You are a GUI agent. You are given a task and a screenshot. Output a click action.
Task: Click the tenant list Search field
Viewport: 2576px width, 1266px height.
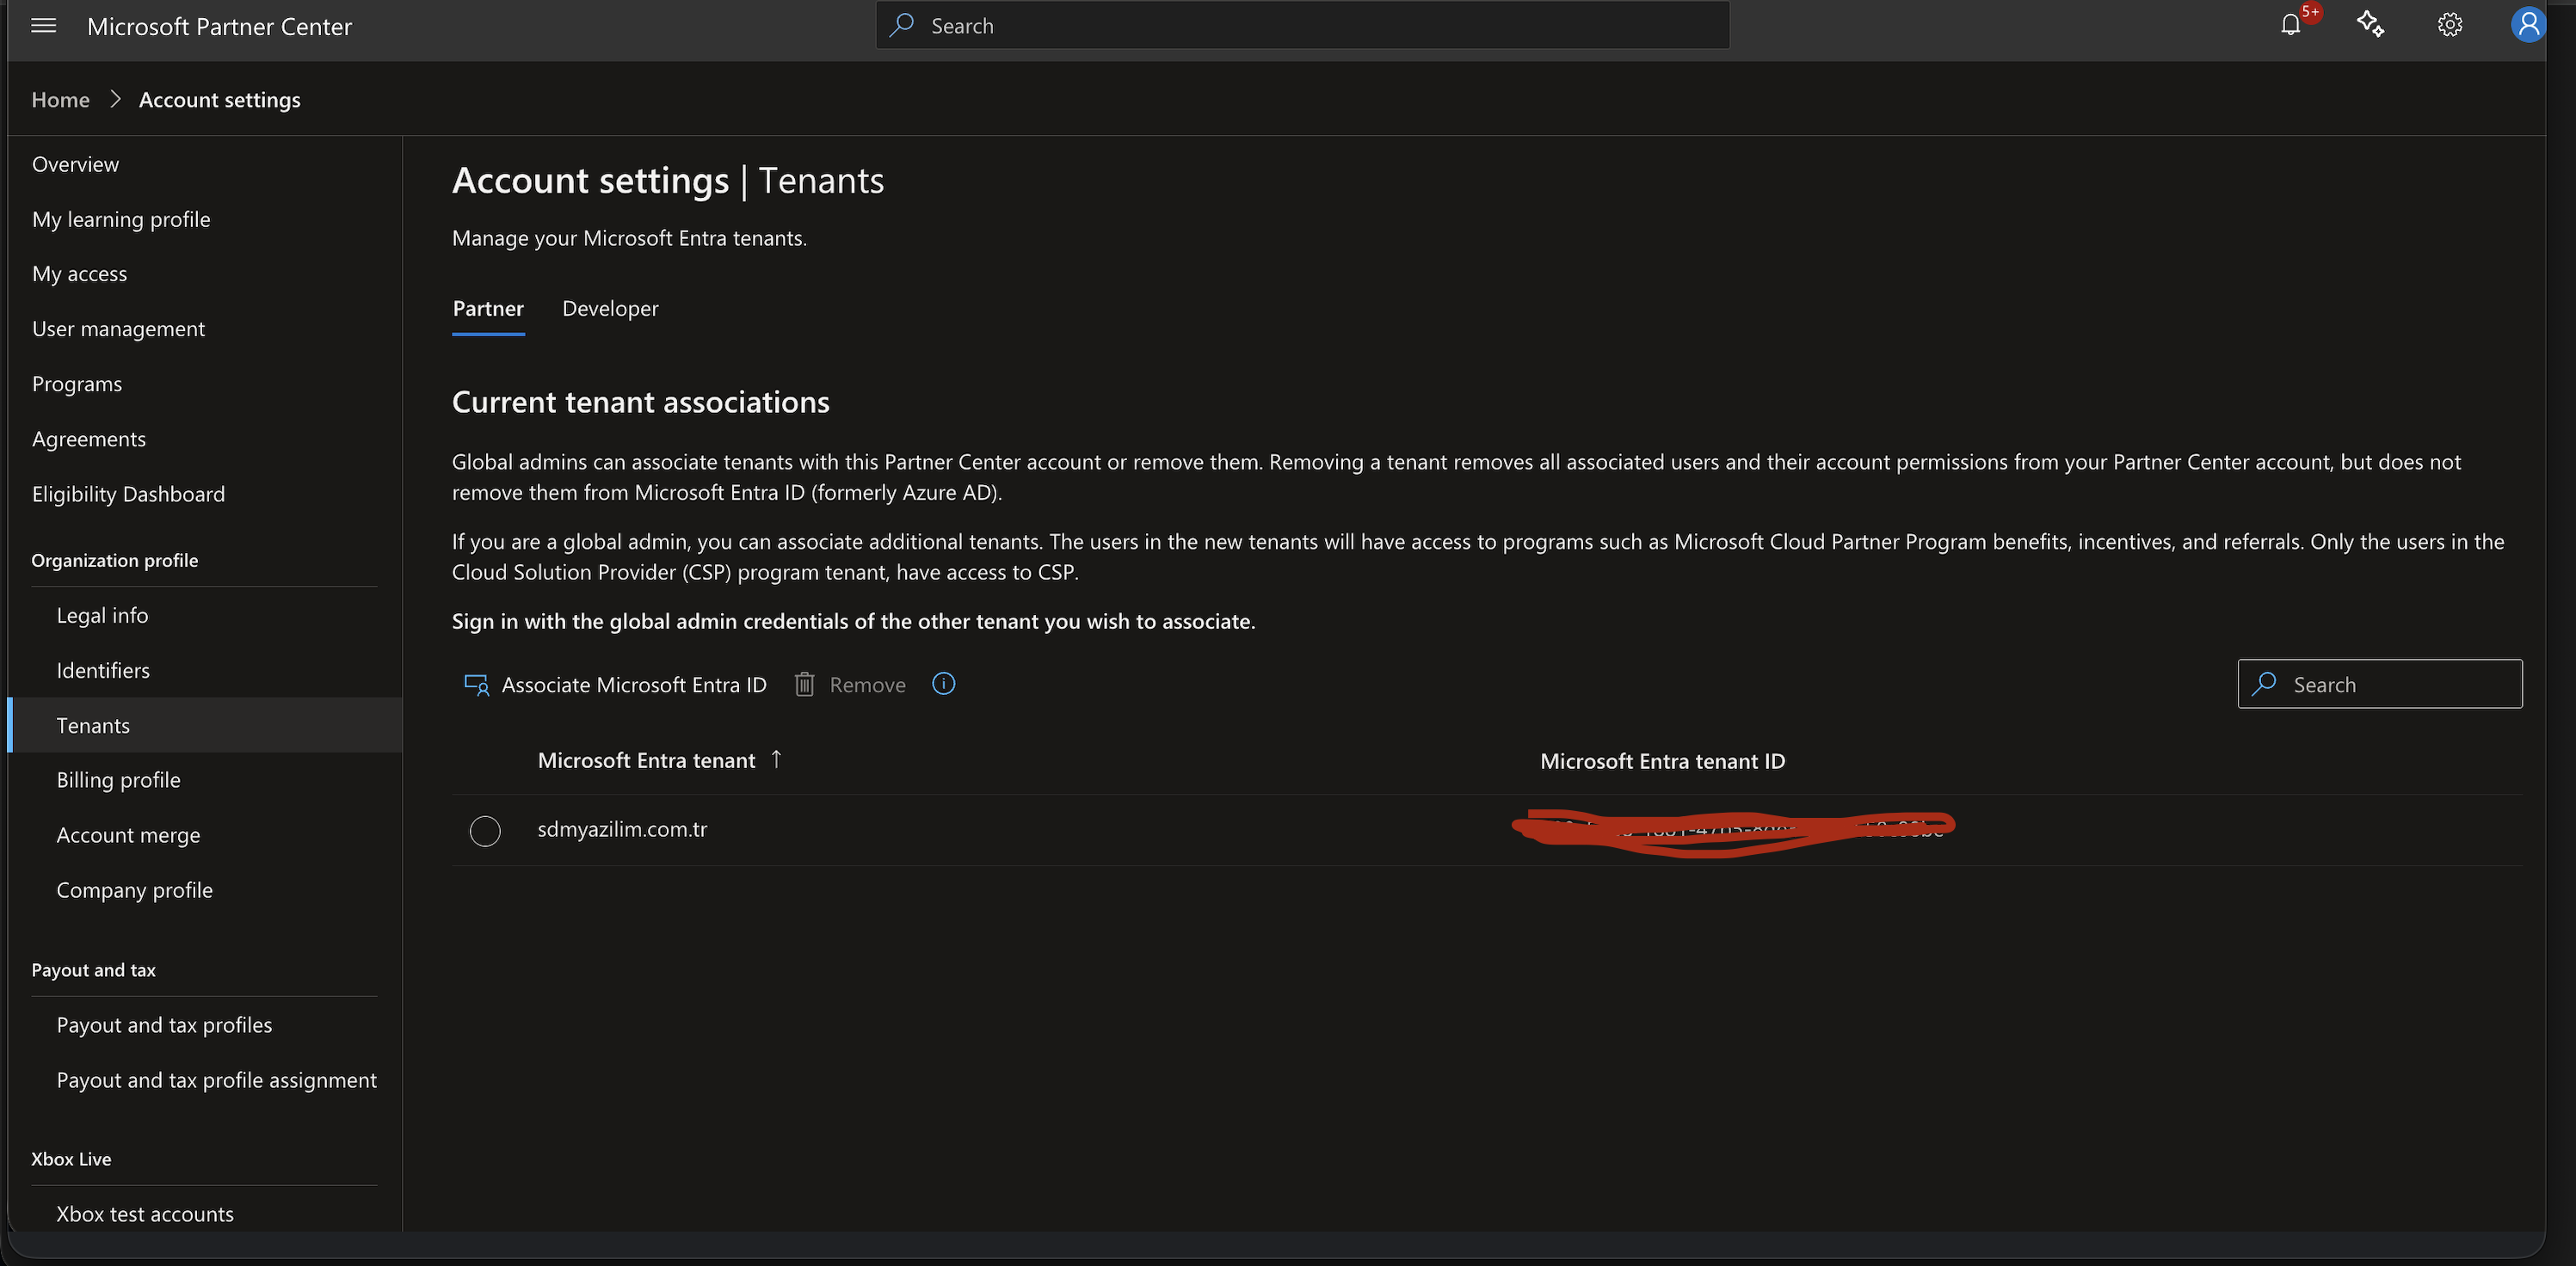click(x=2380, y=684)
